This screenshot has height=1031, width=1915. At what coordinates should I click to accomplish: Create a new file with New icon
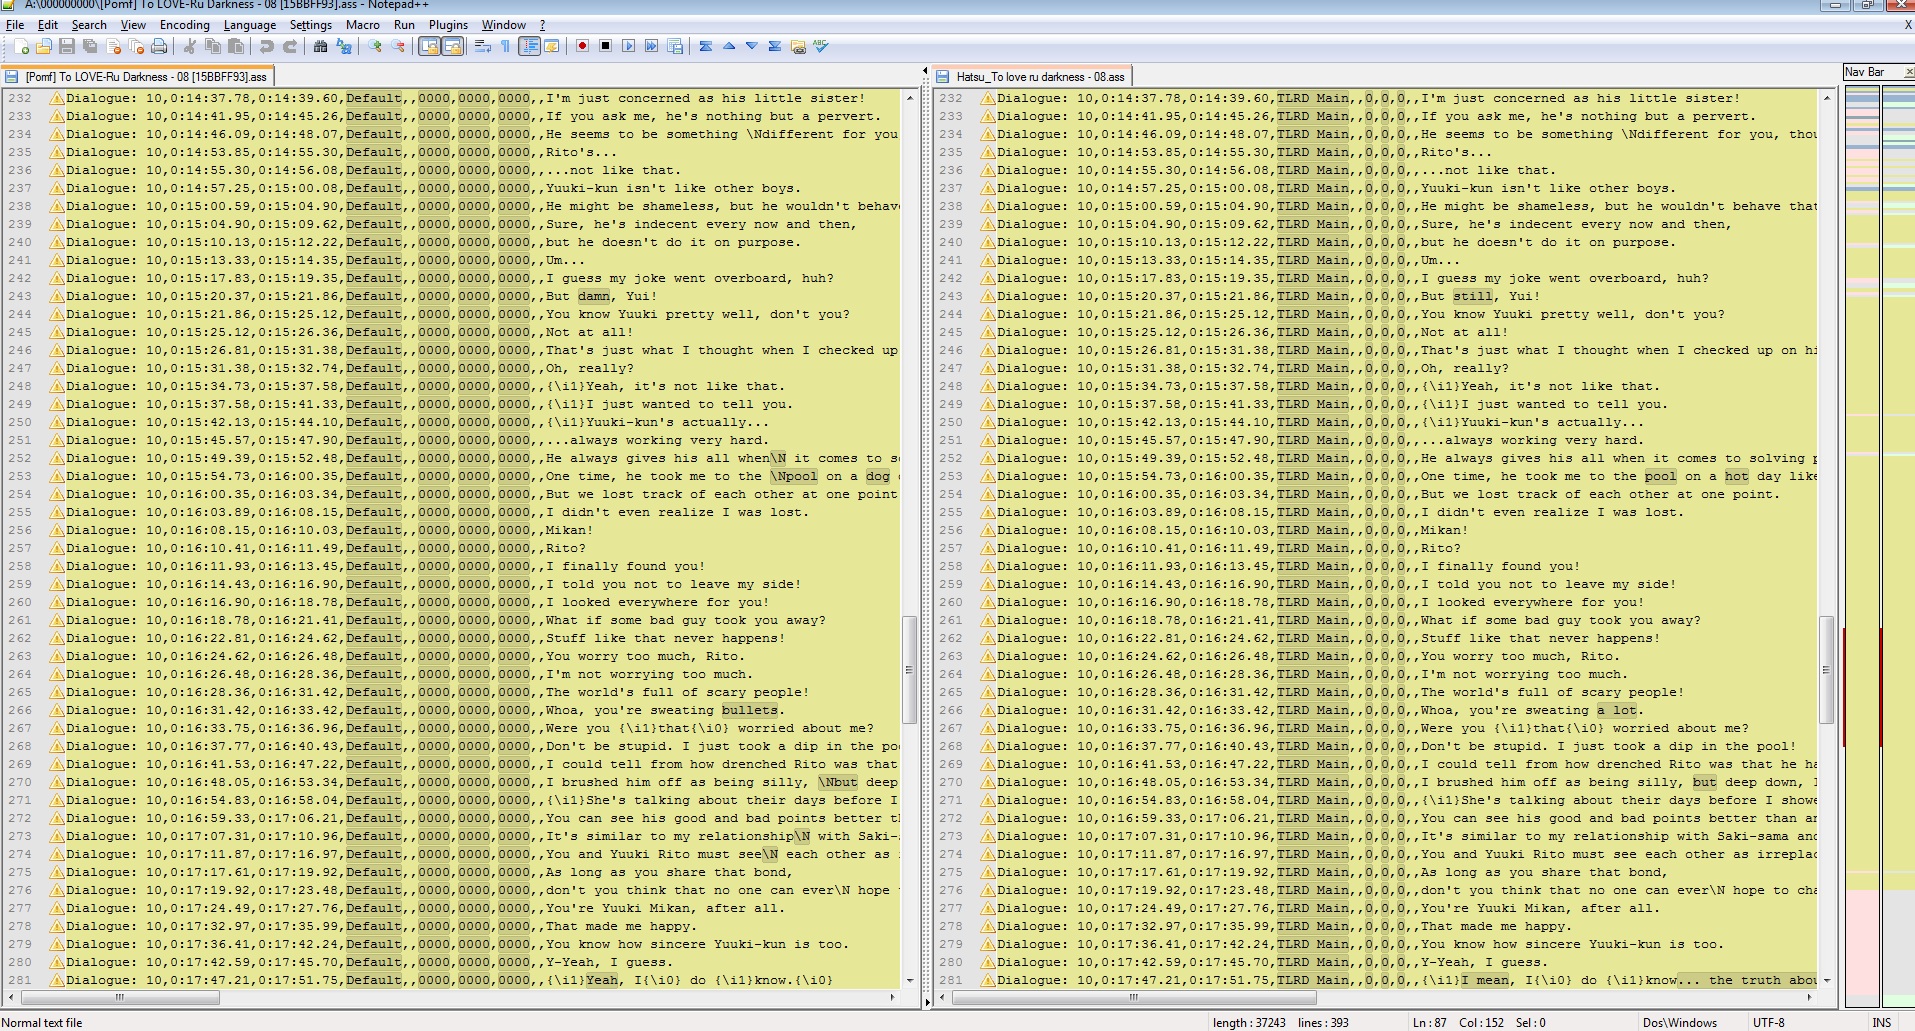(x=21, y=46)
